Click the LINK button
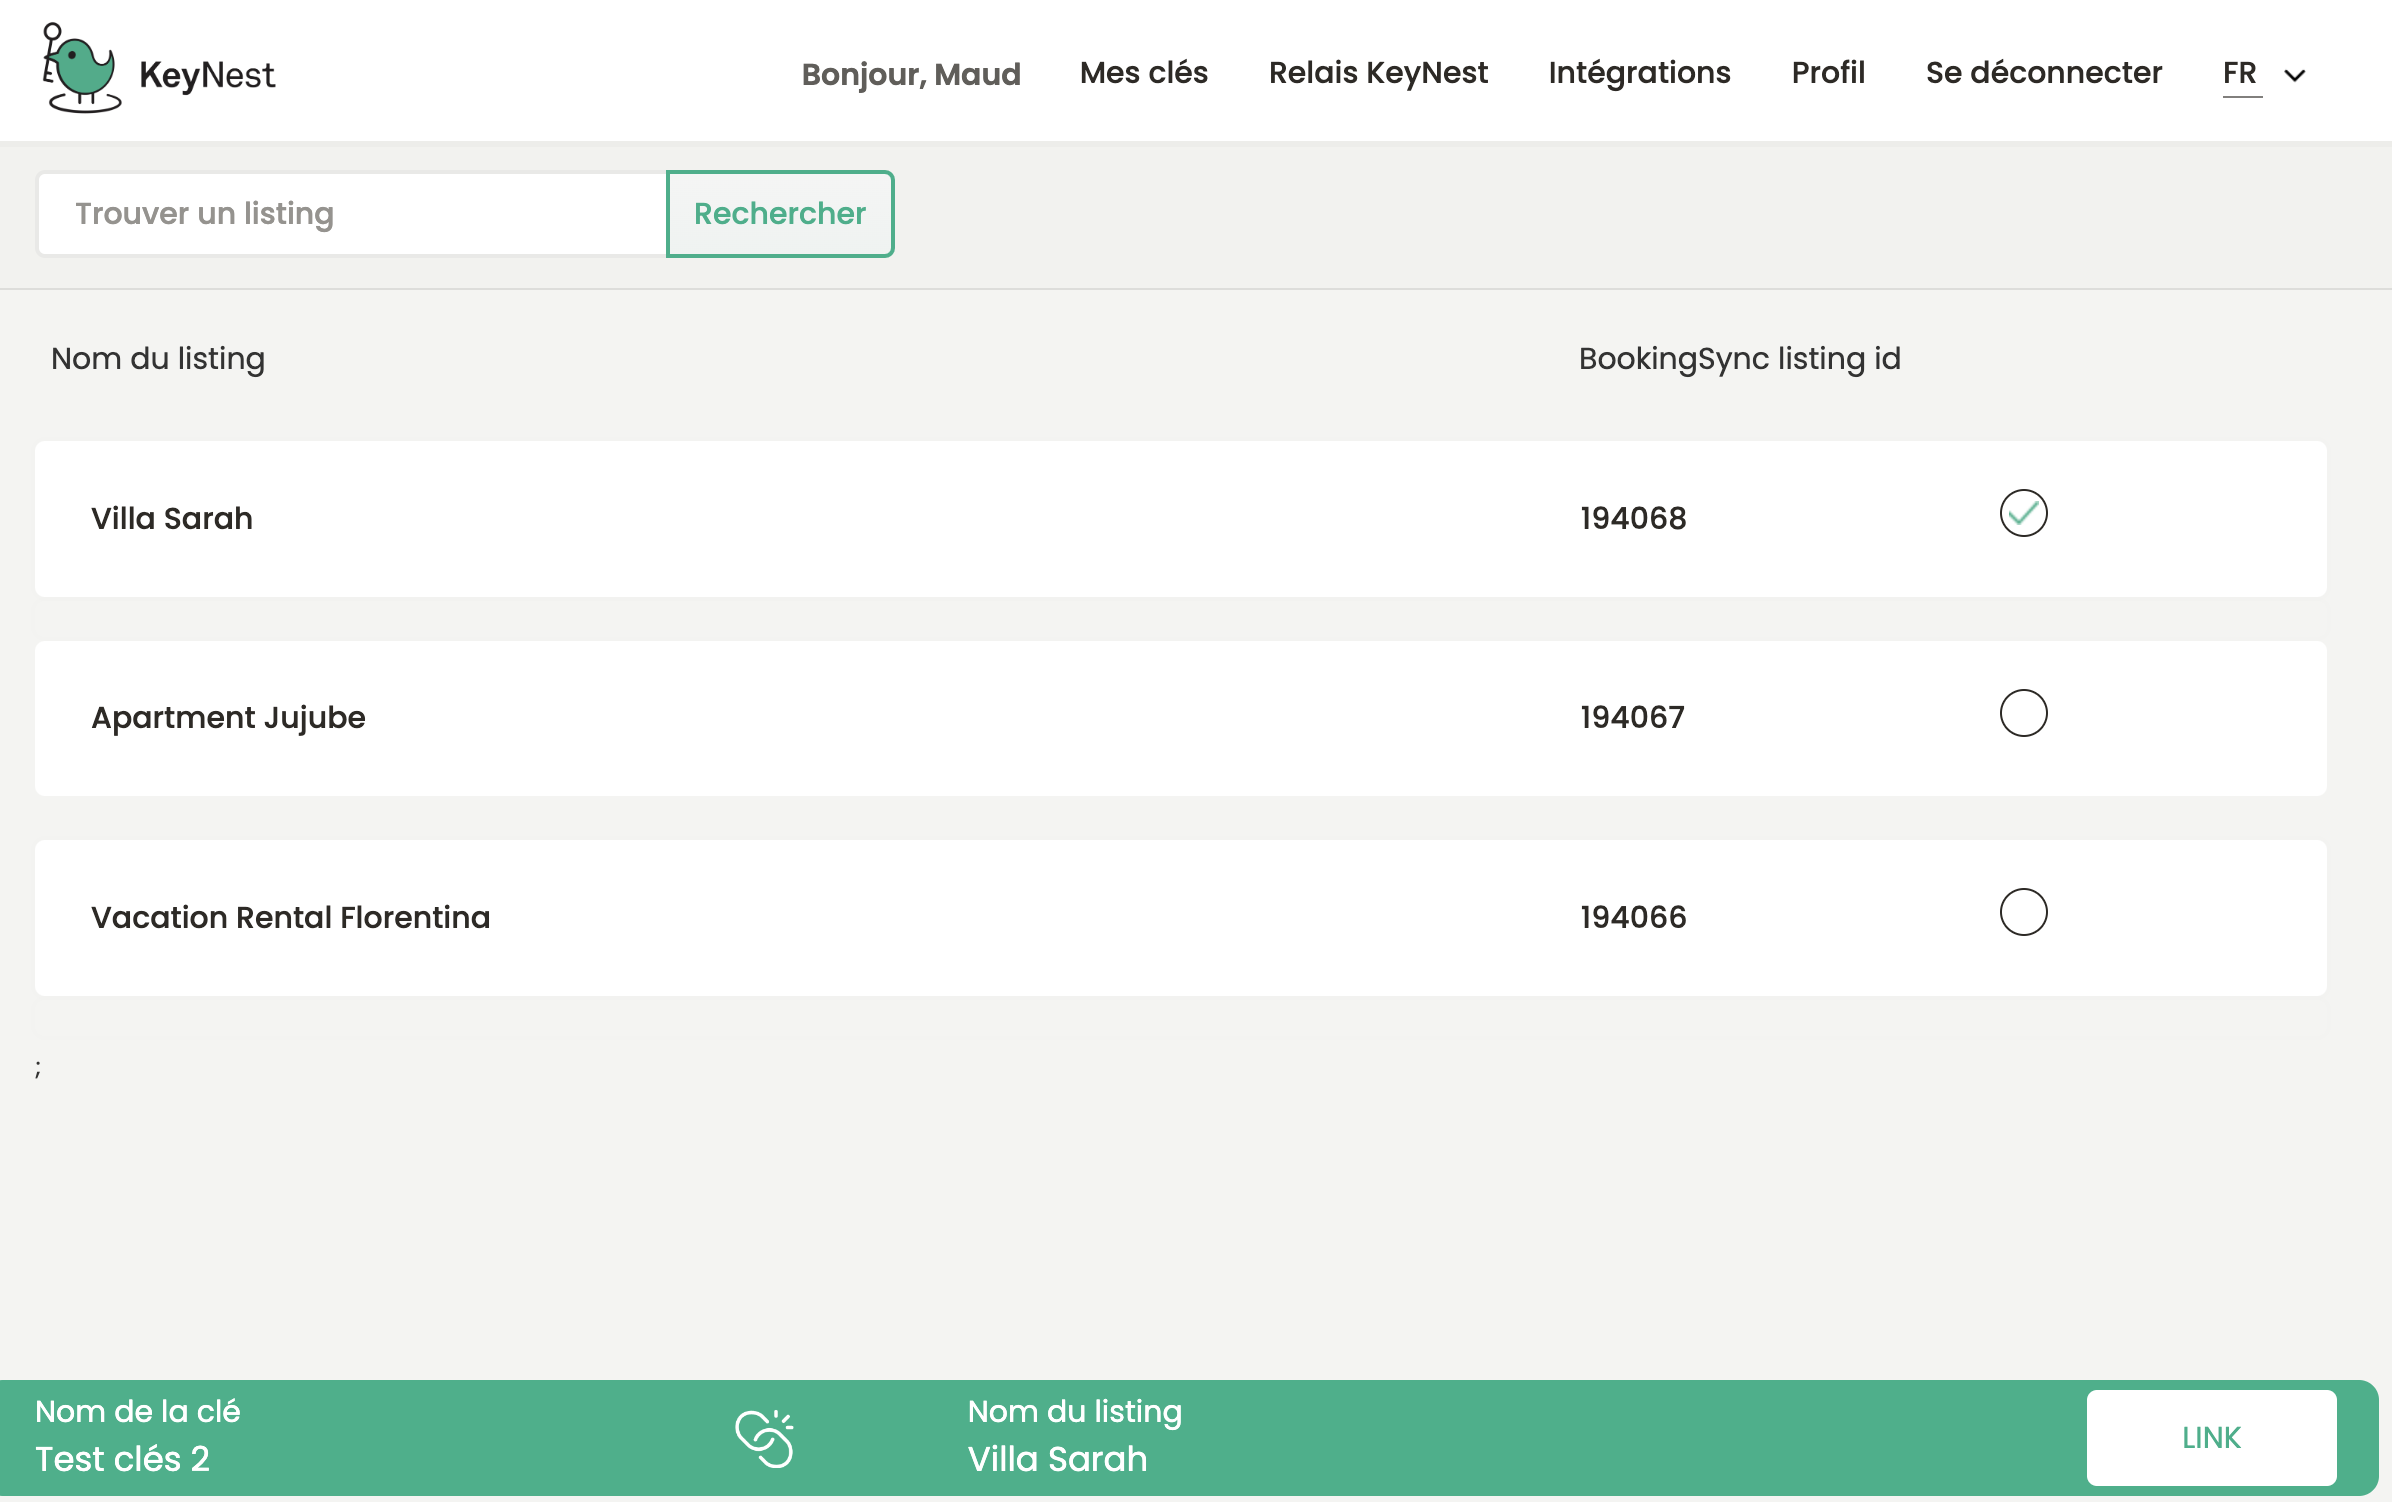2392x1502 pixels. 2211,1436
